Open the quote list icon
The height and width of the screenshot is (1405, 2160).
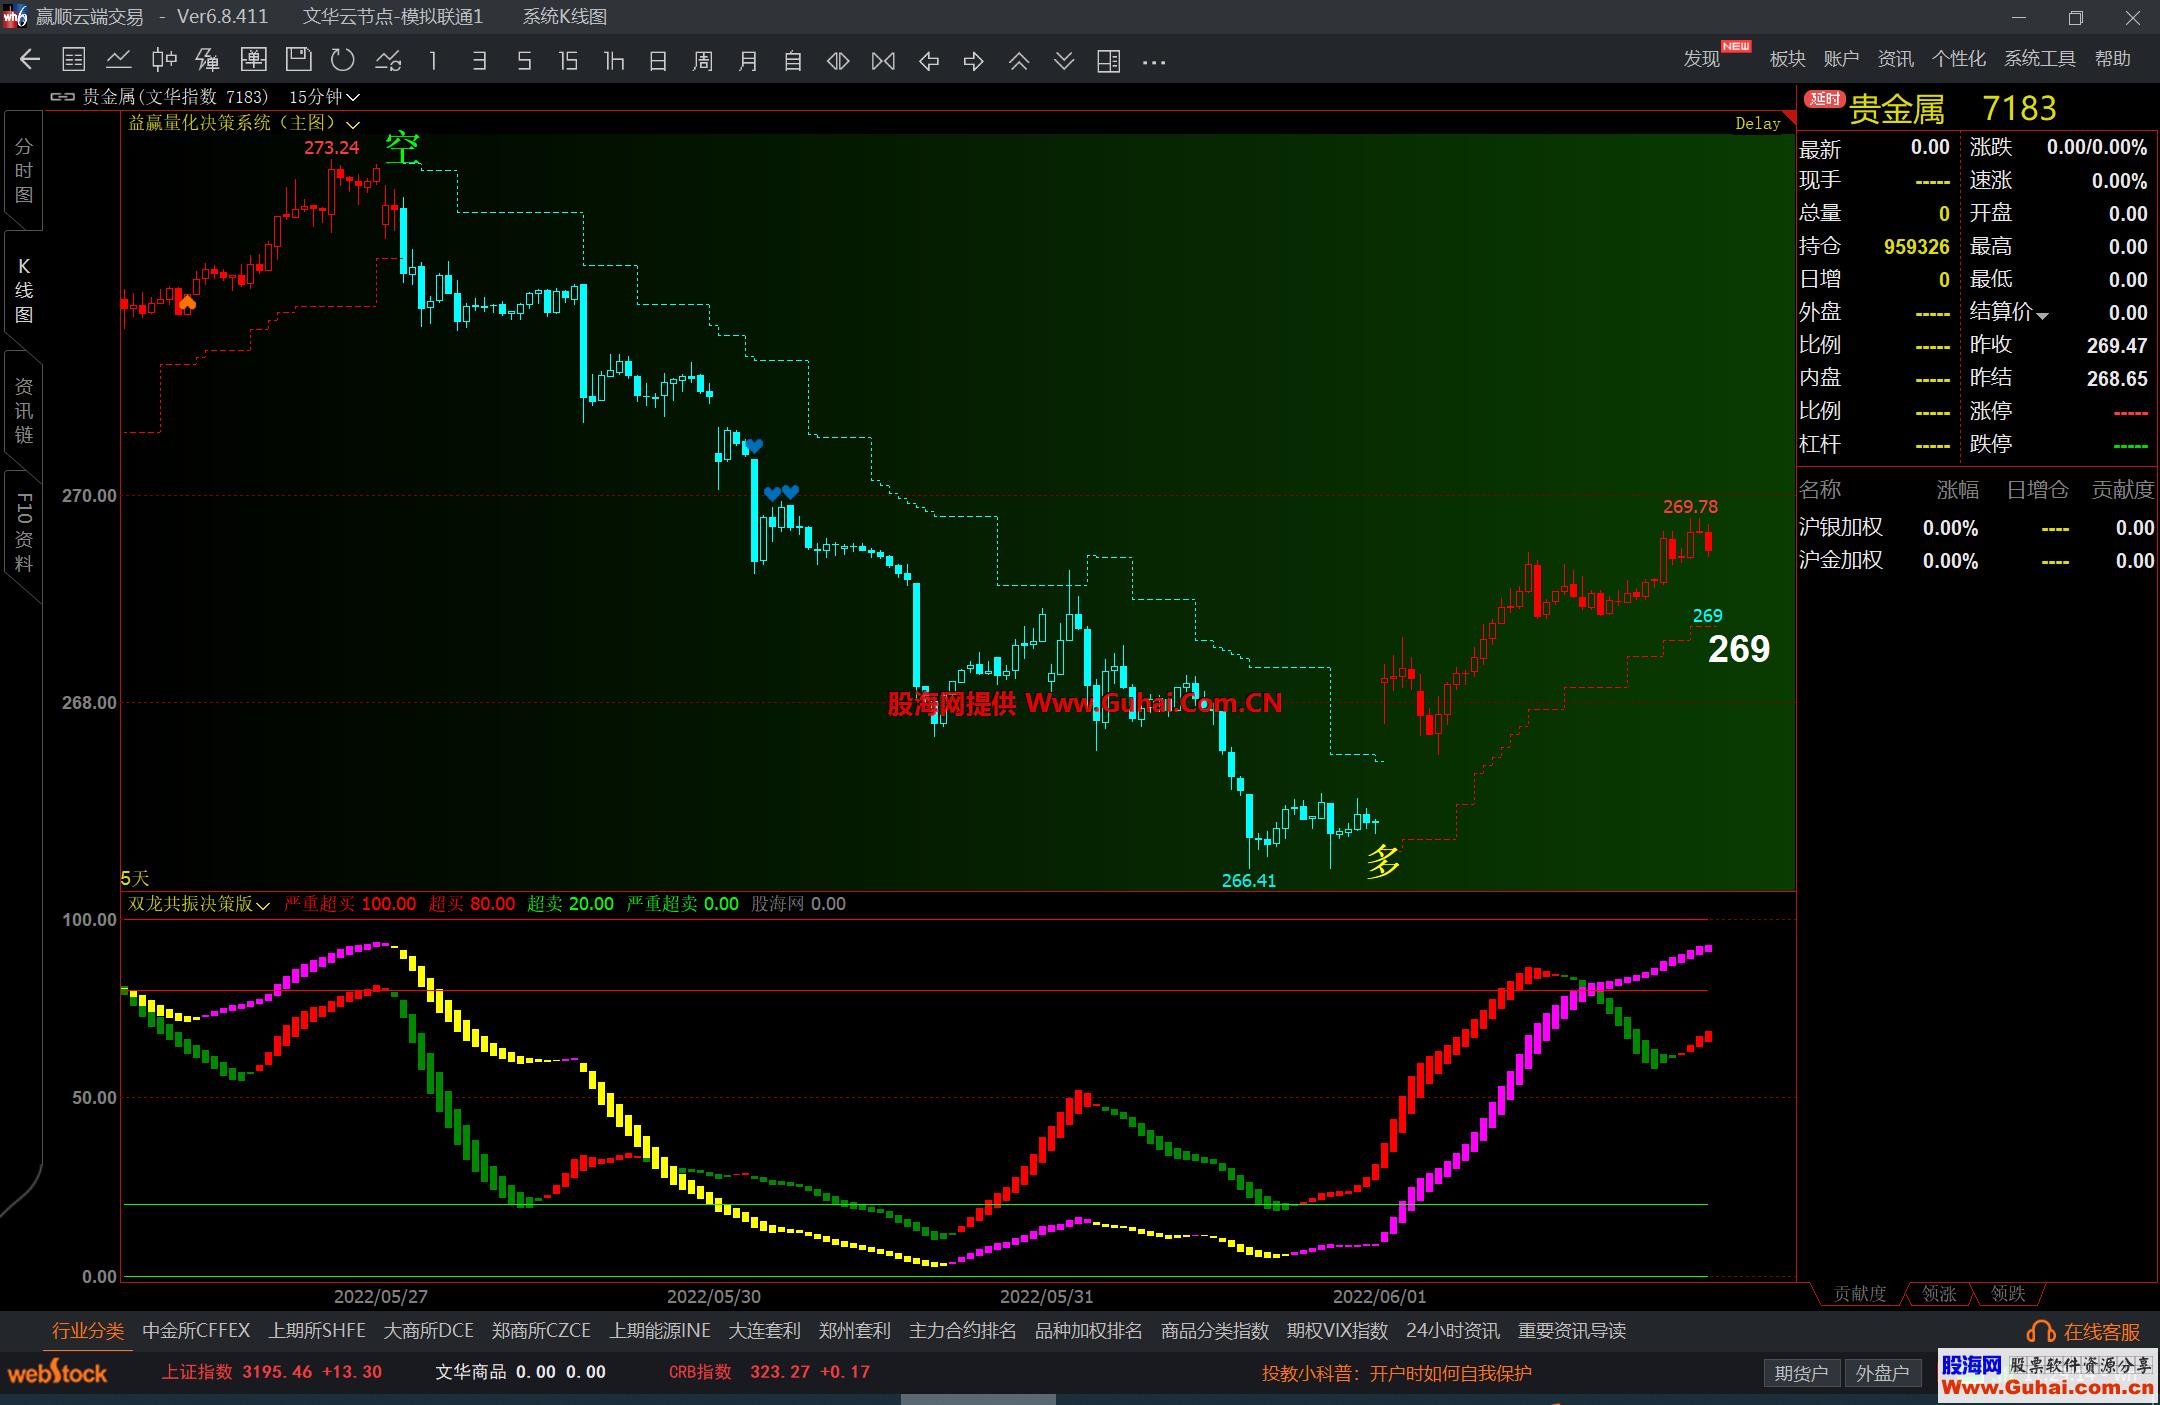click(x=74, y=61)
